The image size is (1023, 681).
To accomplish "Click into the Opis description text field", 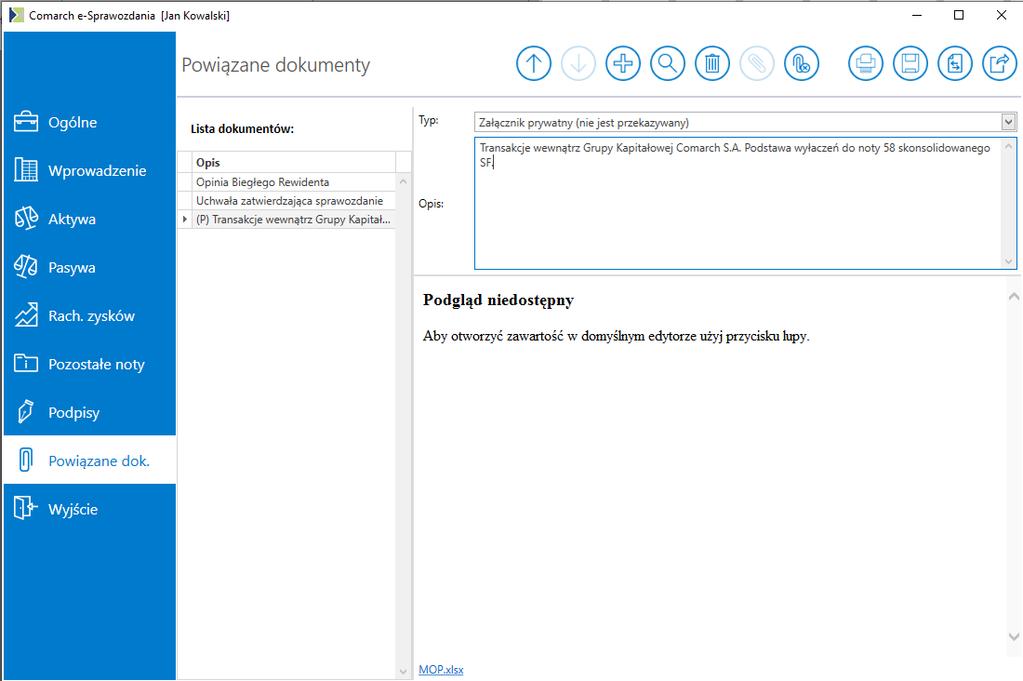I will (738, 203).
